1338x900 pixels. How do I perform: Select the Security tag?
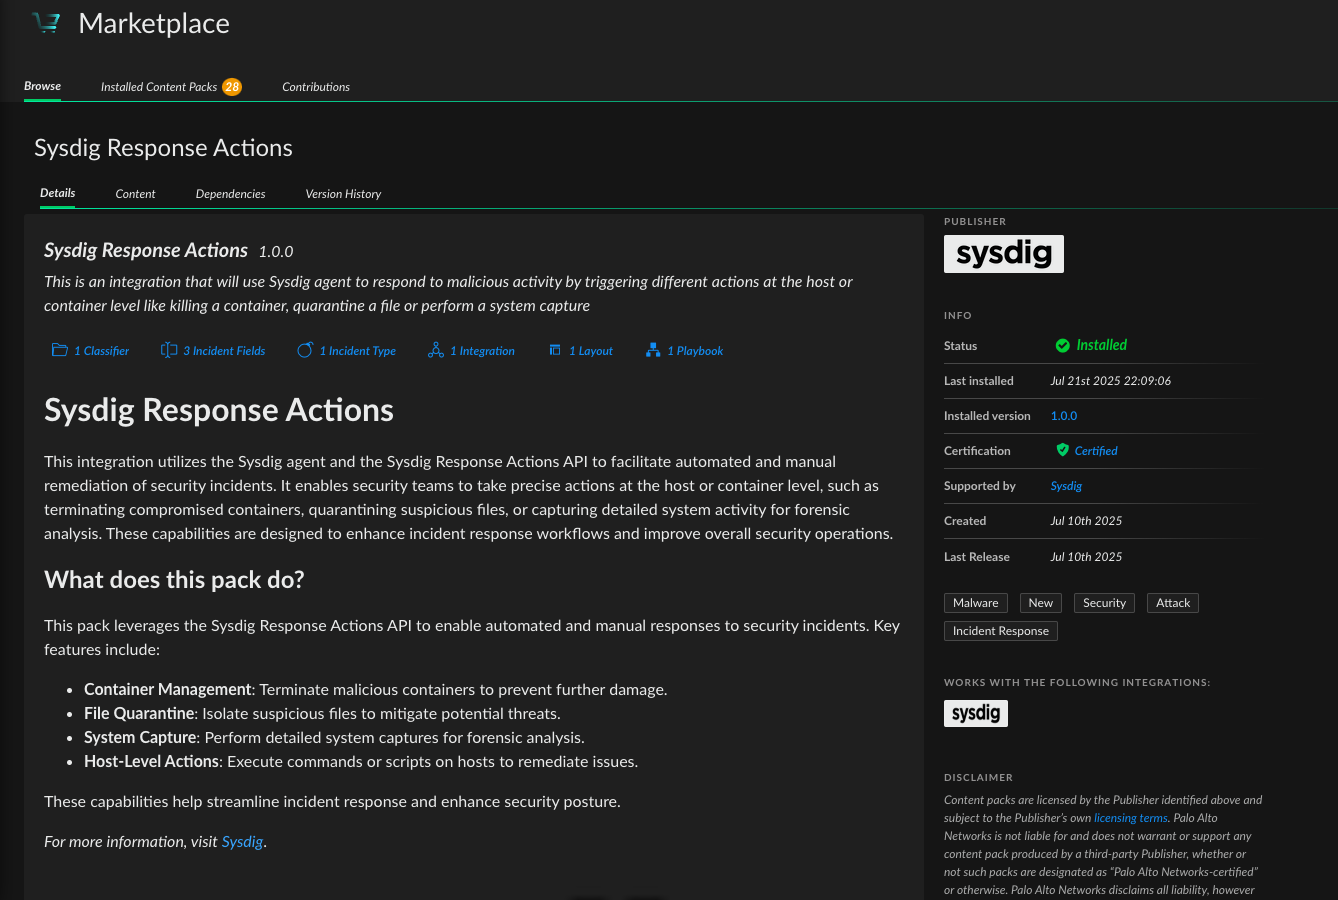1105,603
